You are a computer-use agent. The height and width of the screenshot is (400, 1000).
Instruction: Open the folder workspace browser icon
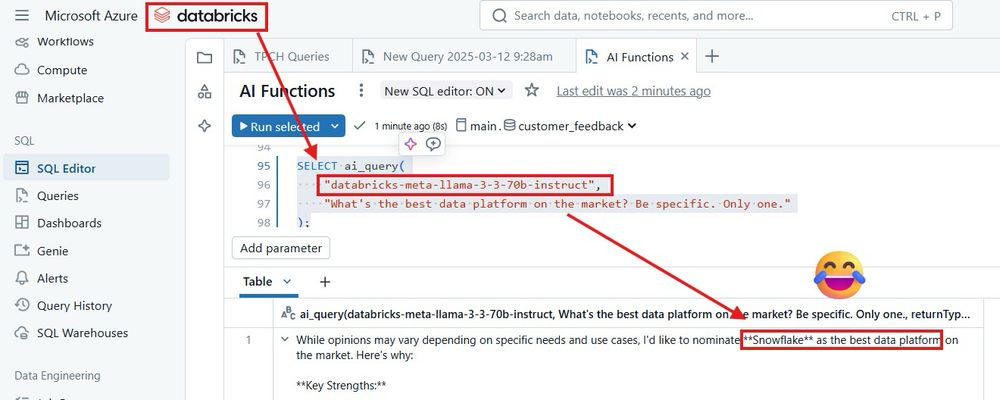pos(204,58)
